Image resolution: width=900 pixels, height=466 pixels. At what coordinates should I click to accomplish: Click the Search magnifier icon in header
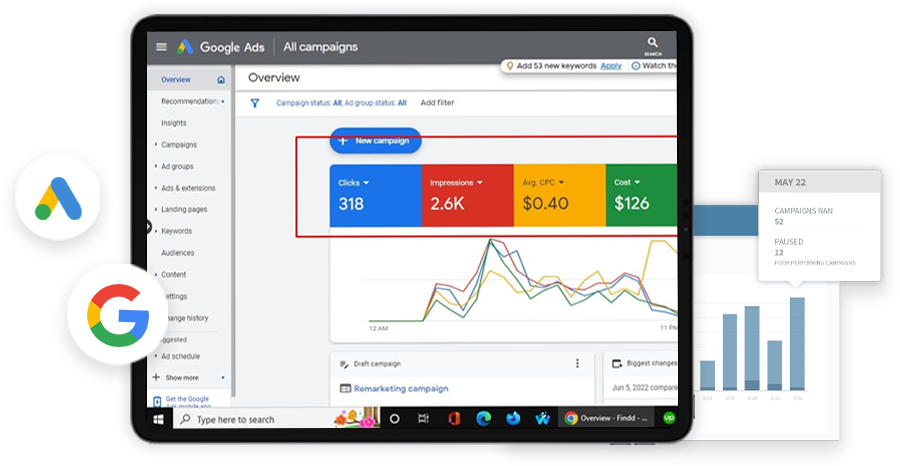[652, 43]
